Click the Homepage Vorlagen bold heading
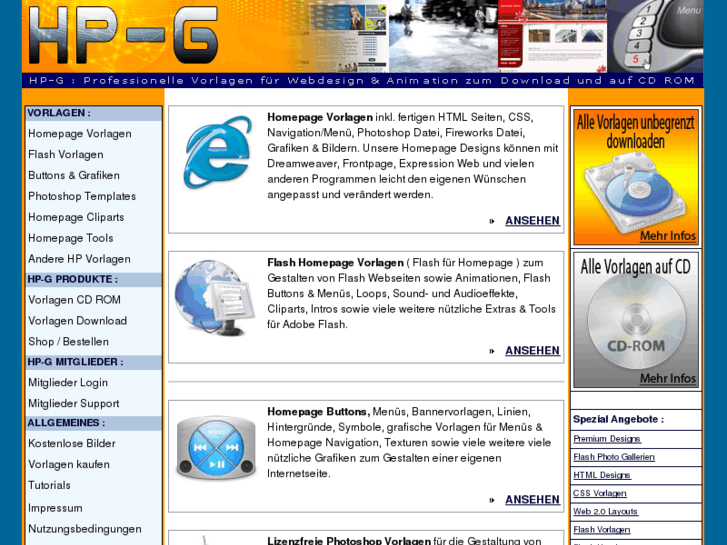The width and height of the screenshot is (727, 545). (x=320, y=117)
